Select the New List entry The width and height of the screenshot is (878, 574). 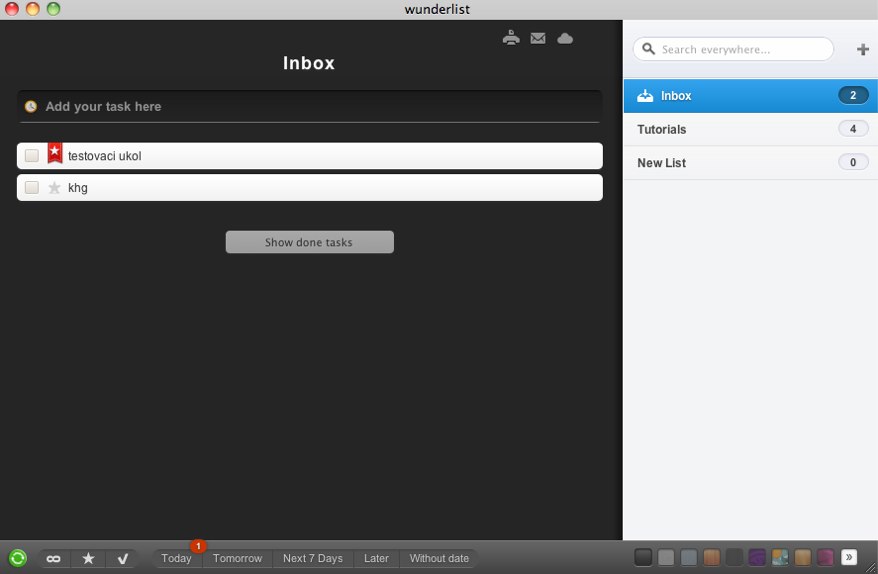(750, 163)
